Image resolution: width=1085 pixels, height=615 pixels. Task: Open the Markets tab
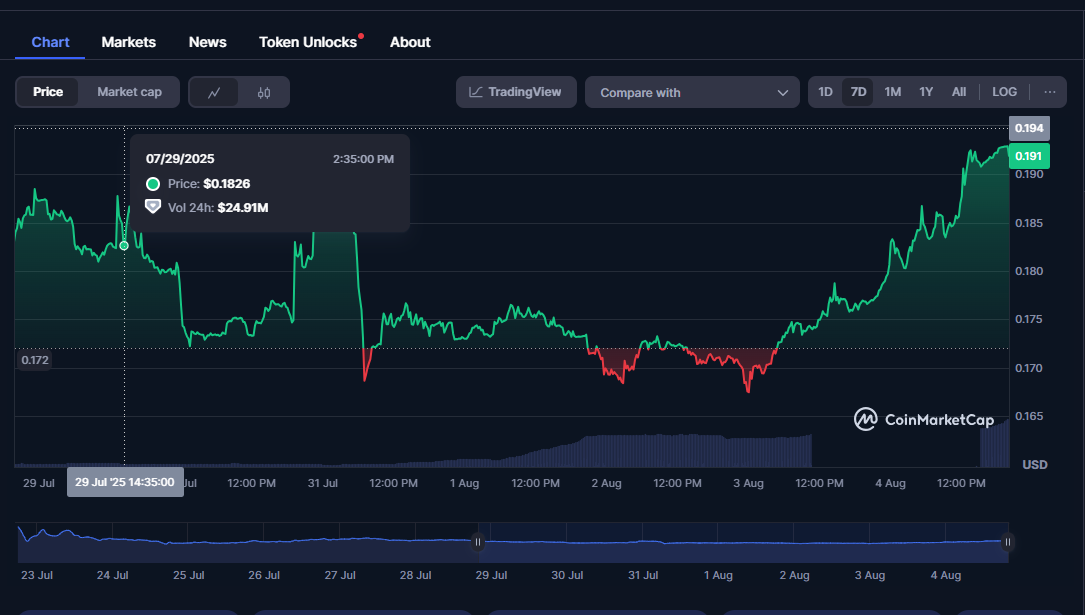[128, 42]
